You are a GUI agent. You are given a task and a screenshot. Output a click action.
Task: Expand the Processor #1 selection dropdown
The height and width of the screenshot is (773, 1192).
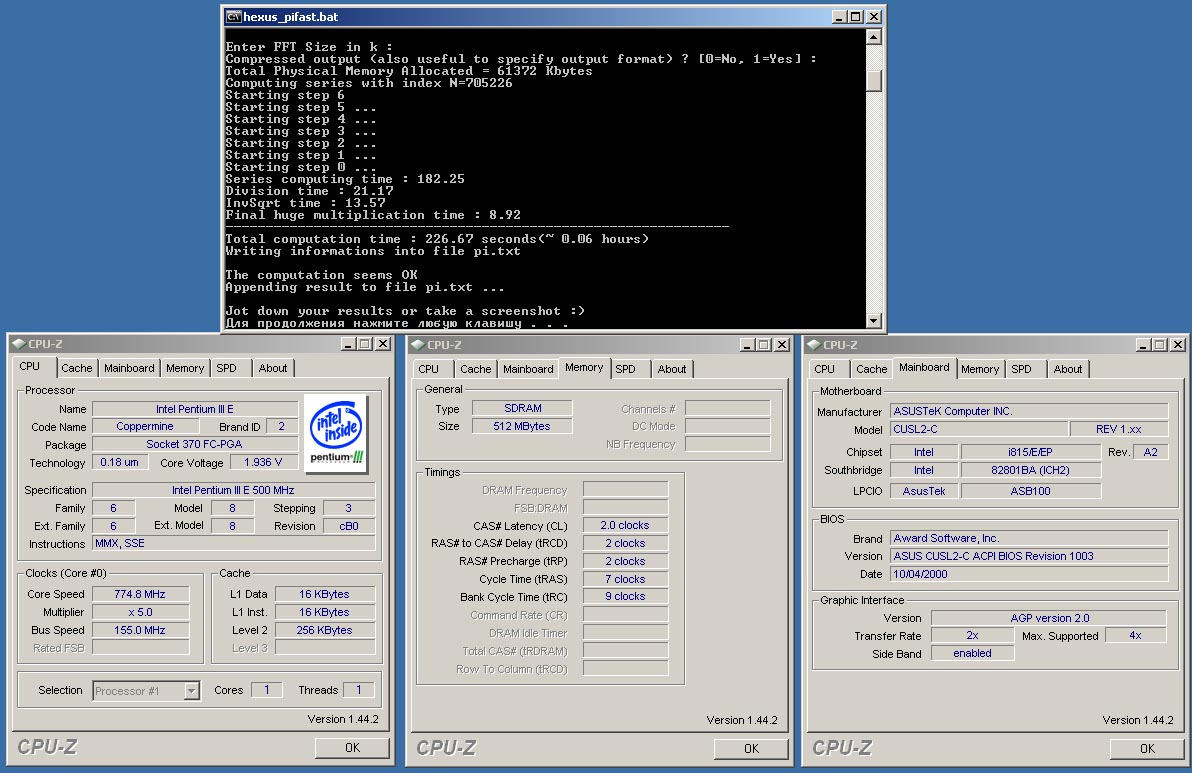pyautogui.click(x=192, y=691)
